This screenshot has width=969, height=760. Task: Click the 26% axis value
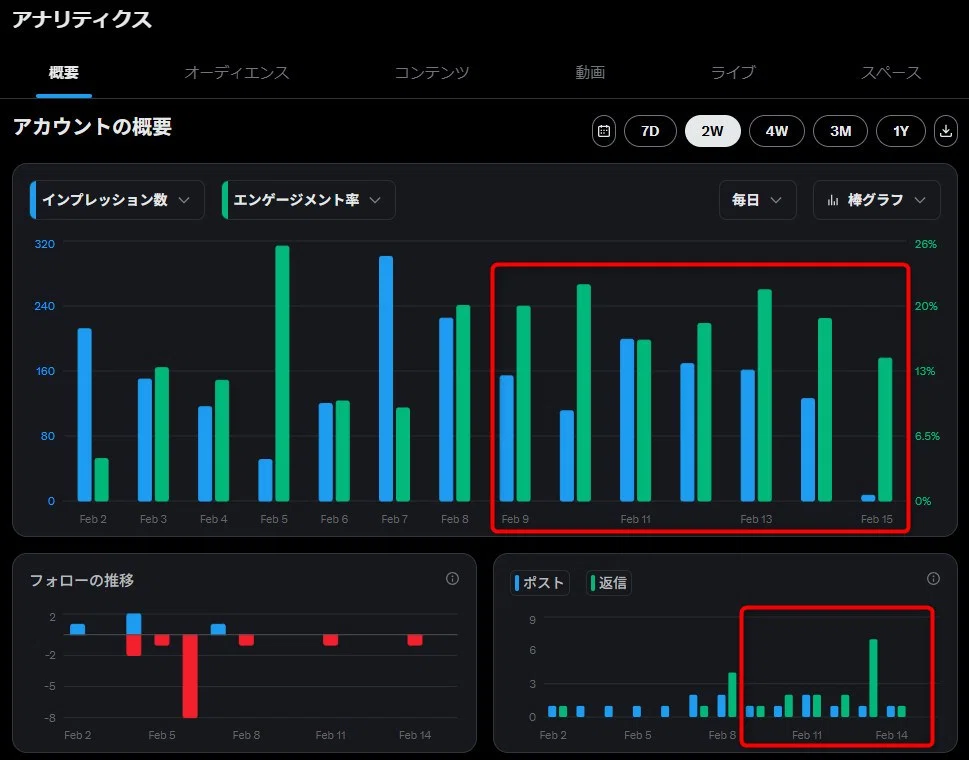926,244
